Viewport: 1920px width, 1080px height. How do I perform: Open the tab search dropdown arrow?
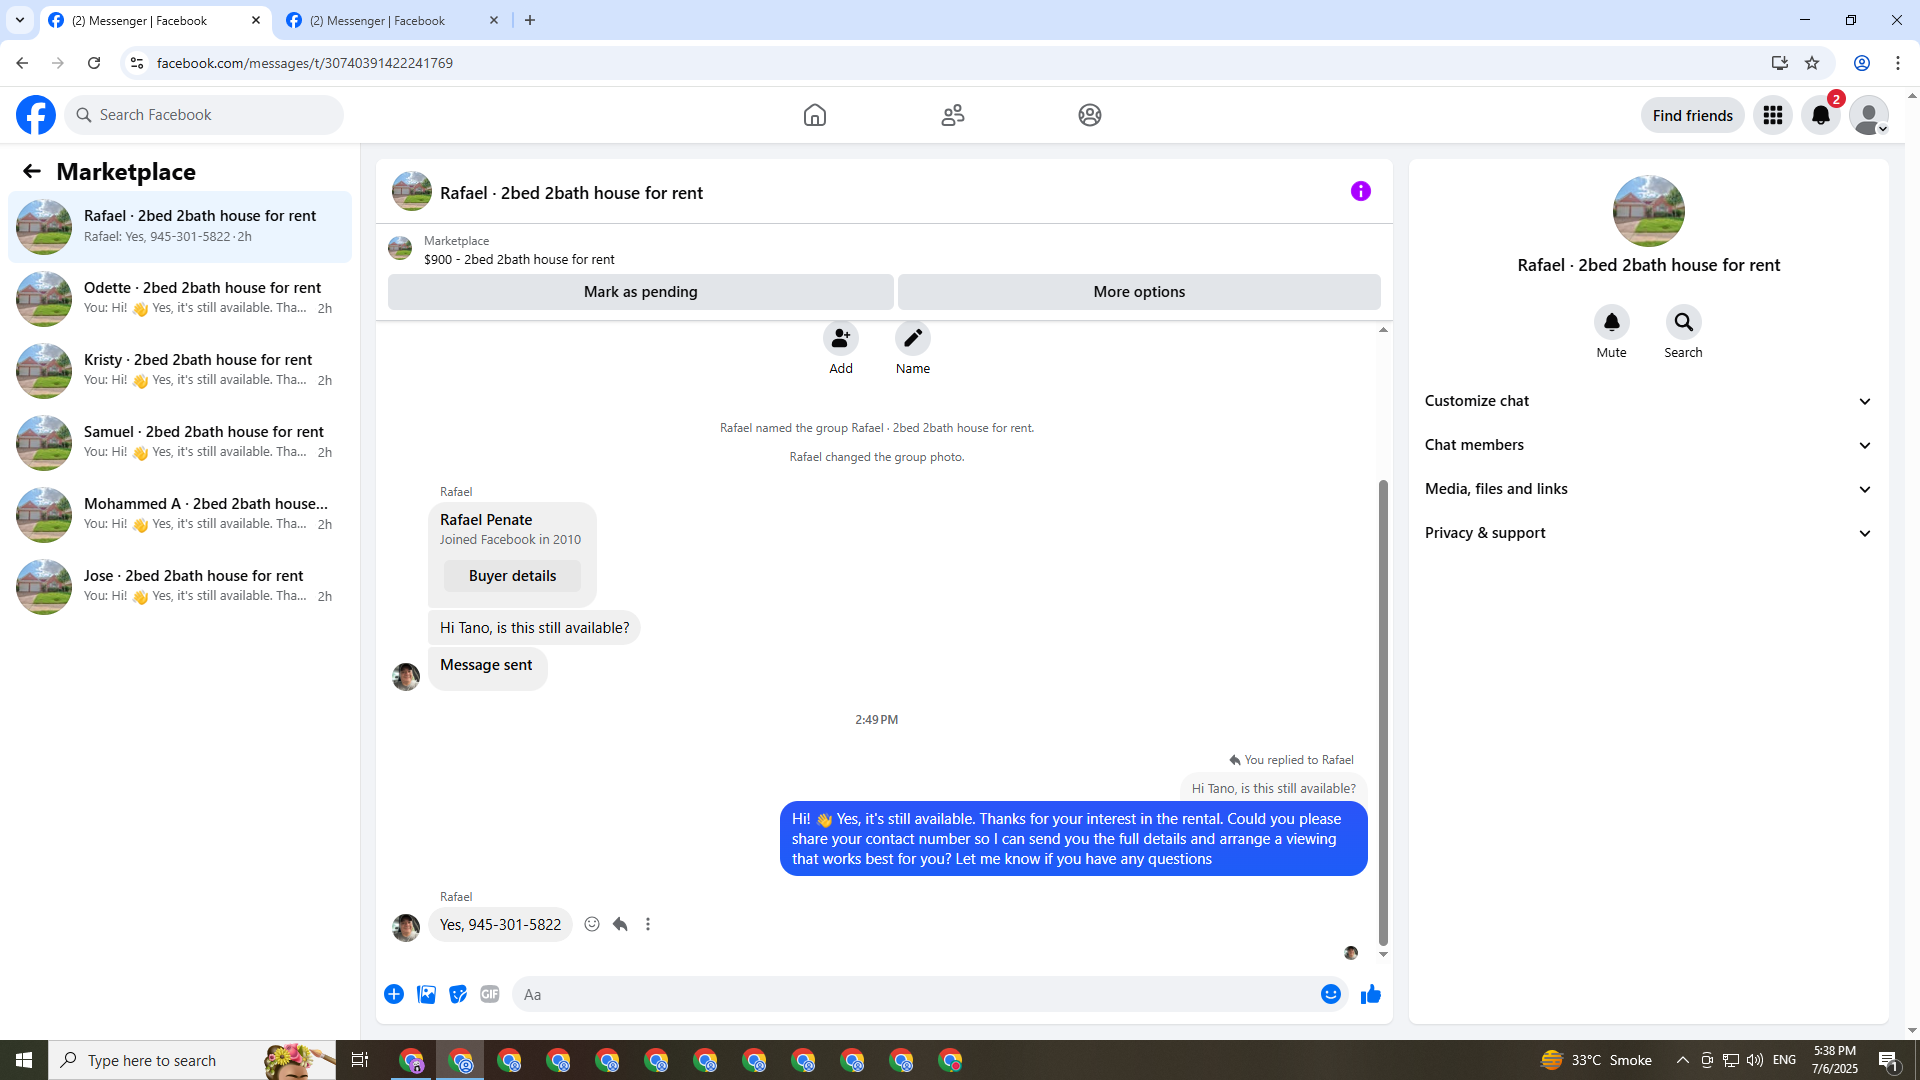(x=20, y=20)
